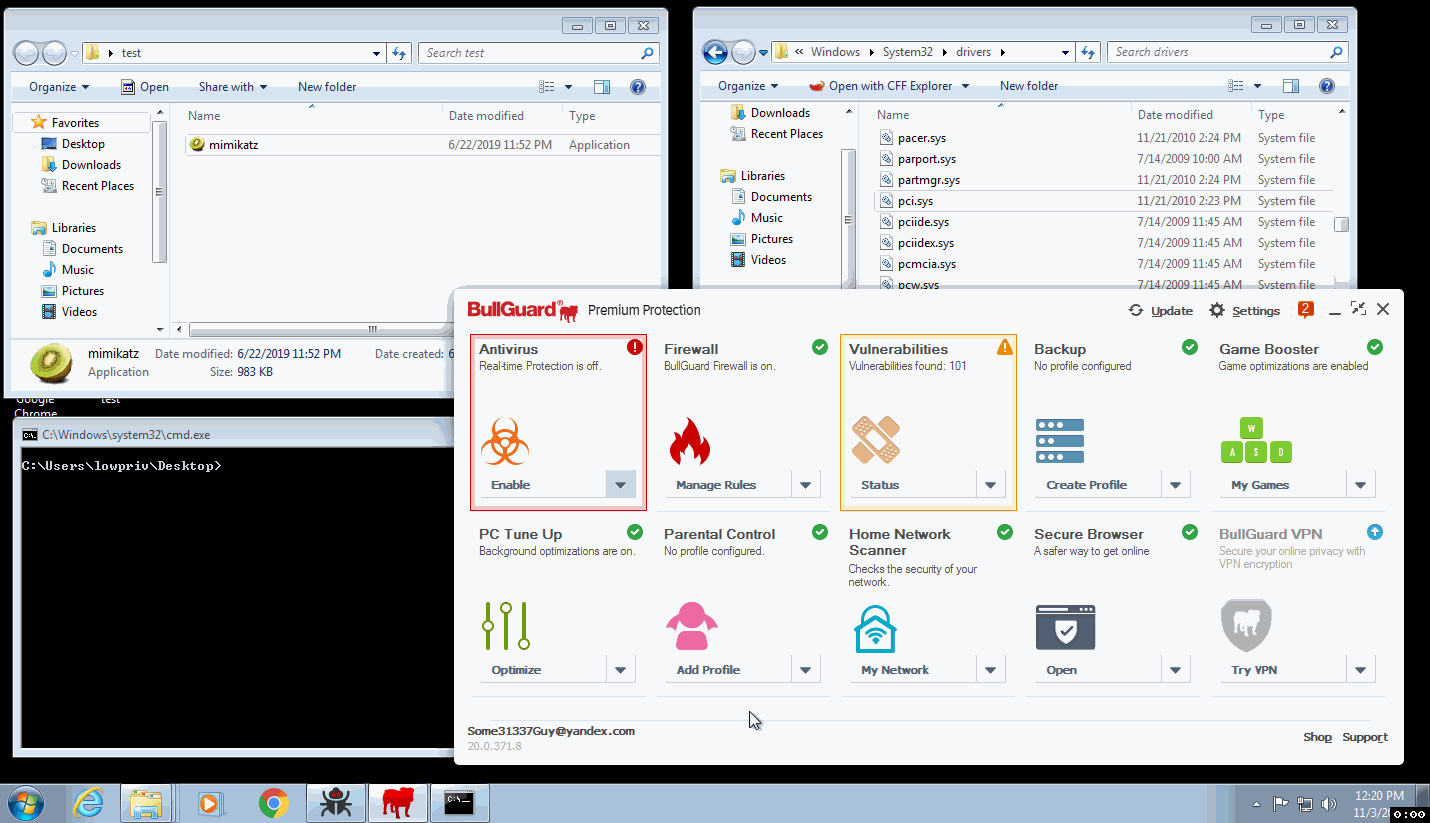Open BullGuard from the taskbar bulldog icon

398,803
